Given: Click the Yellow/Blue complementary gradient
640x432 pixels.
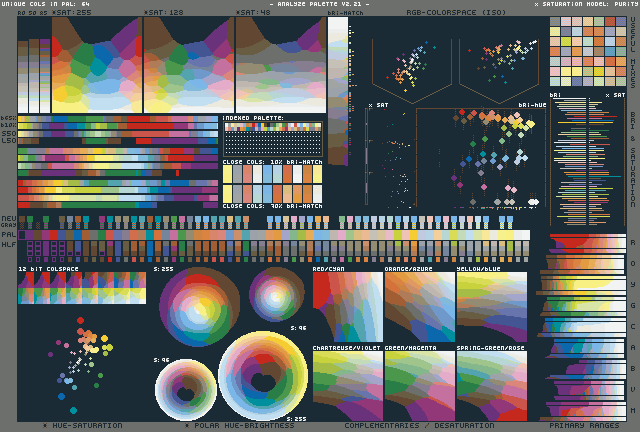Looking at the screenshot, I should coord(490,307).
